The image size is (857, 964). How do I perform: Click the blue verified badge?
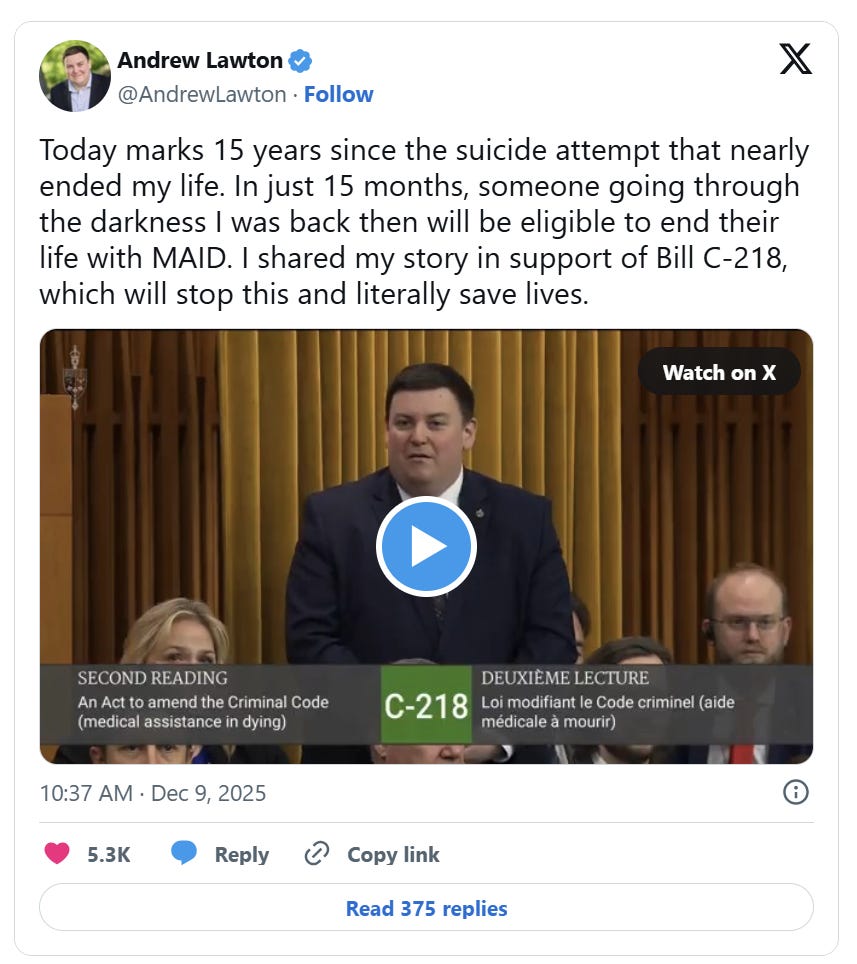(300, 61)
